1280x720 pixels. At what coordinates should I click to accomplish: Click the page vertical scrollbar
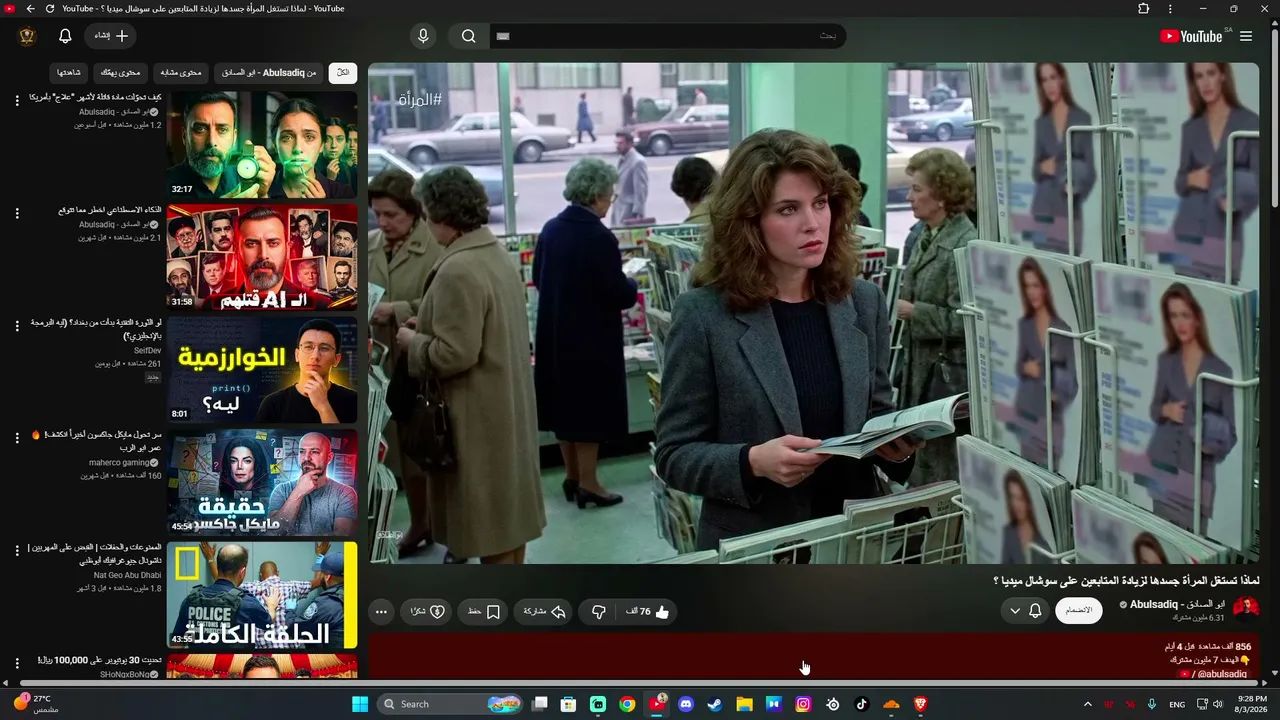pos(1274,120)
